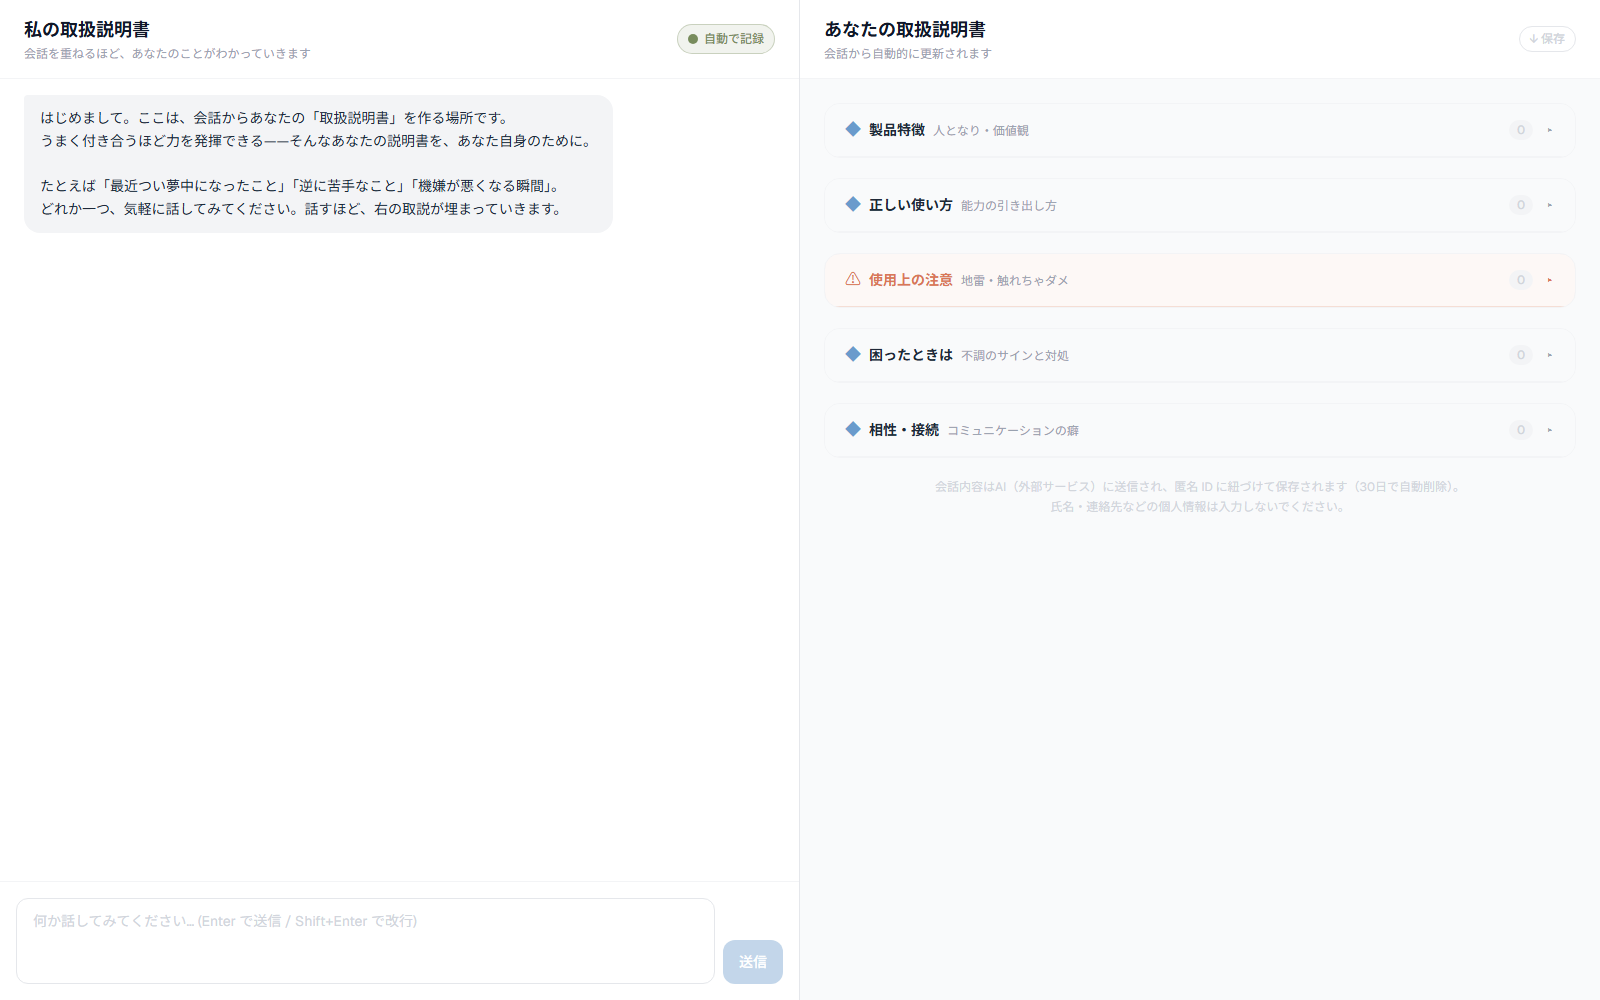Focus the chat message input field
Image resolution: width=1600 pixels, height=1000 pixels.
(365, 941)
